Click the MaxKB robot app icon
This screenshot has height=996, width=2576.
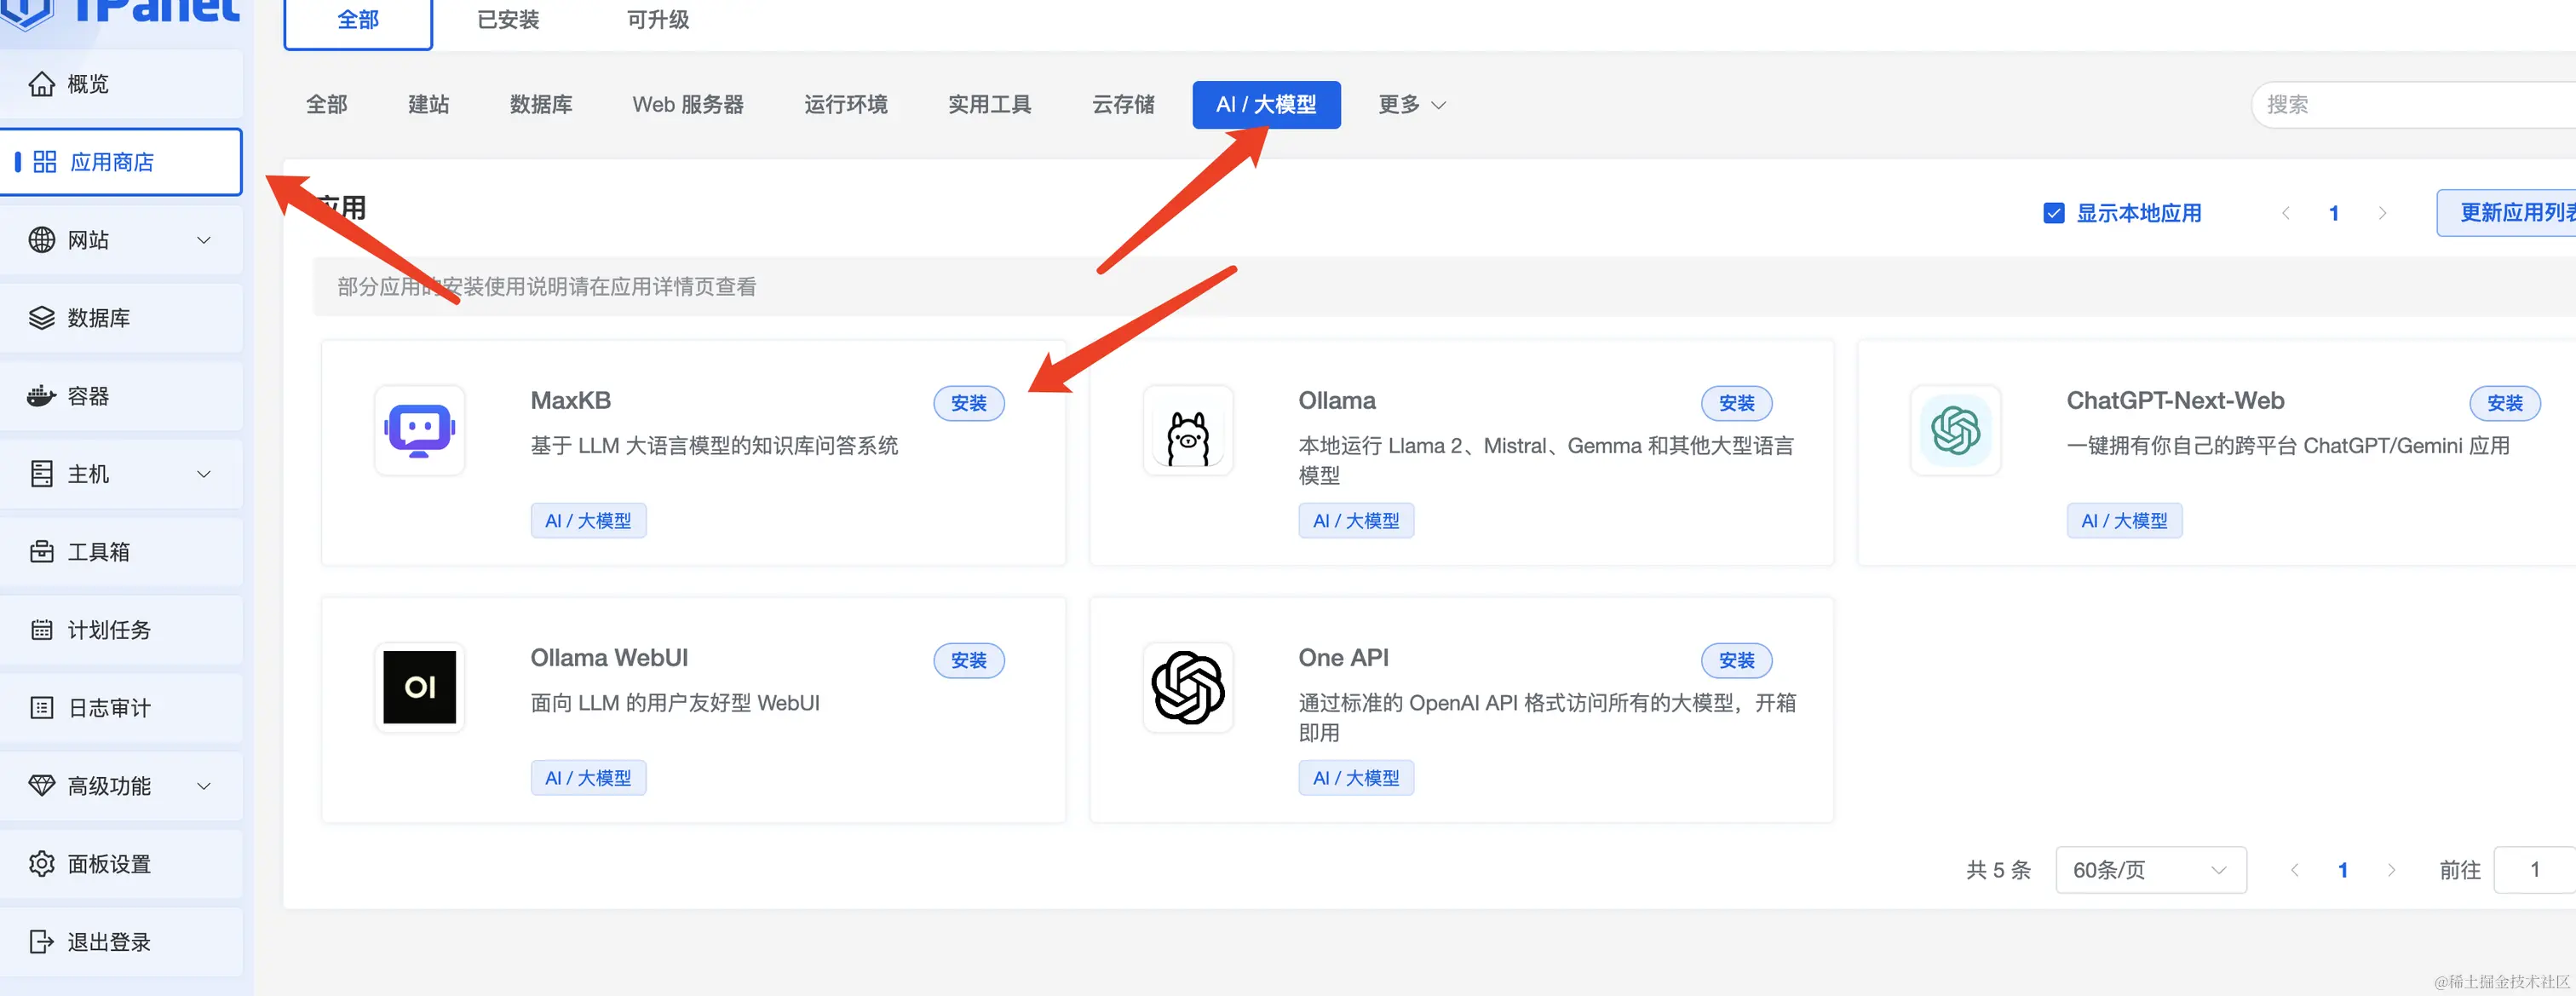419,430
